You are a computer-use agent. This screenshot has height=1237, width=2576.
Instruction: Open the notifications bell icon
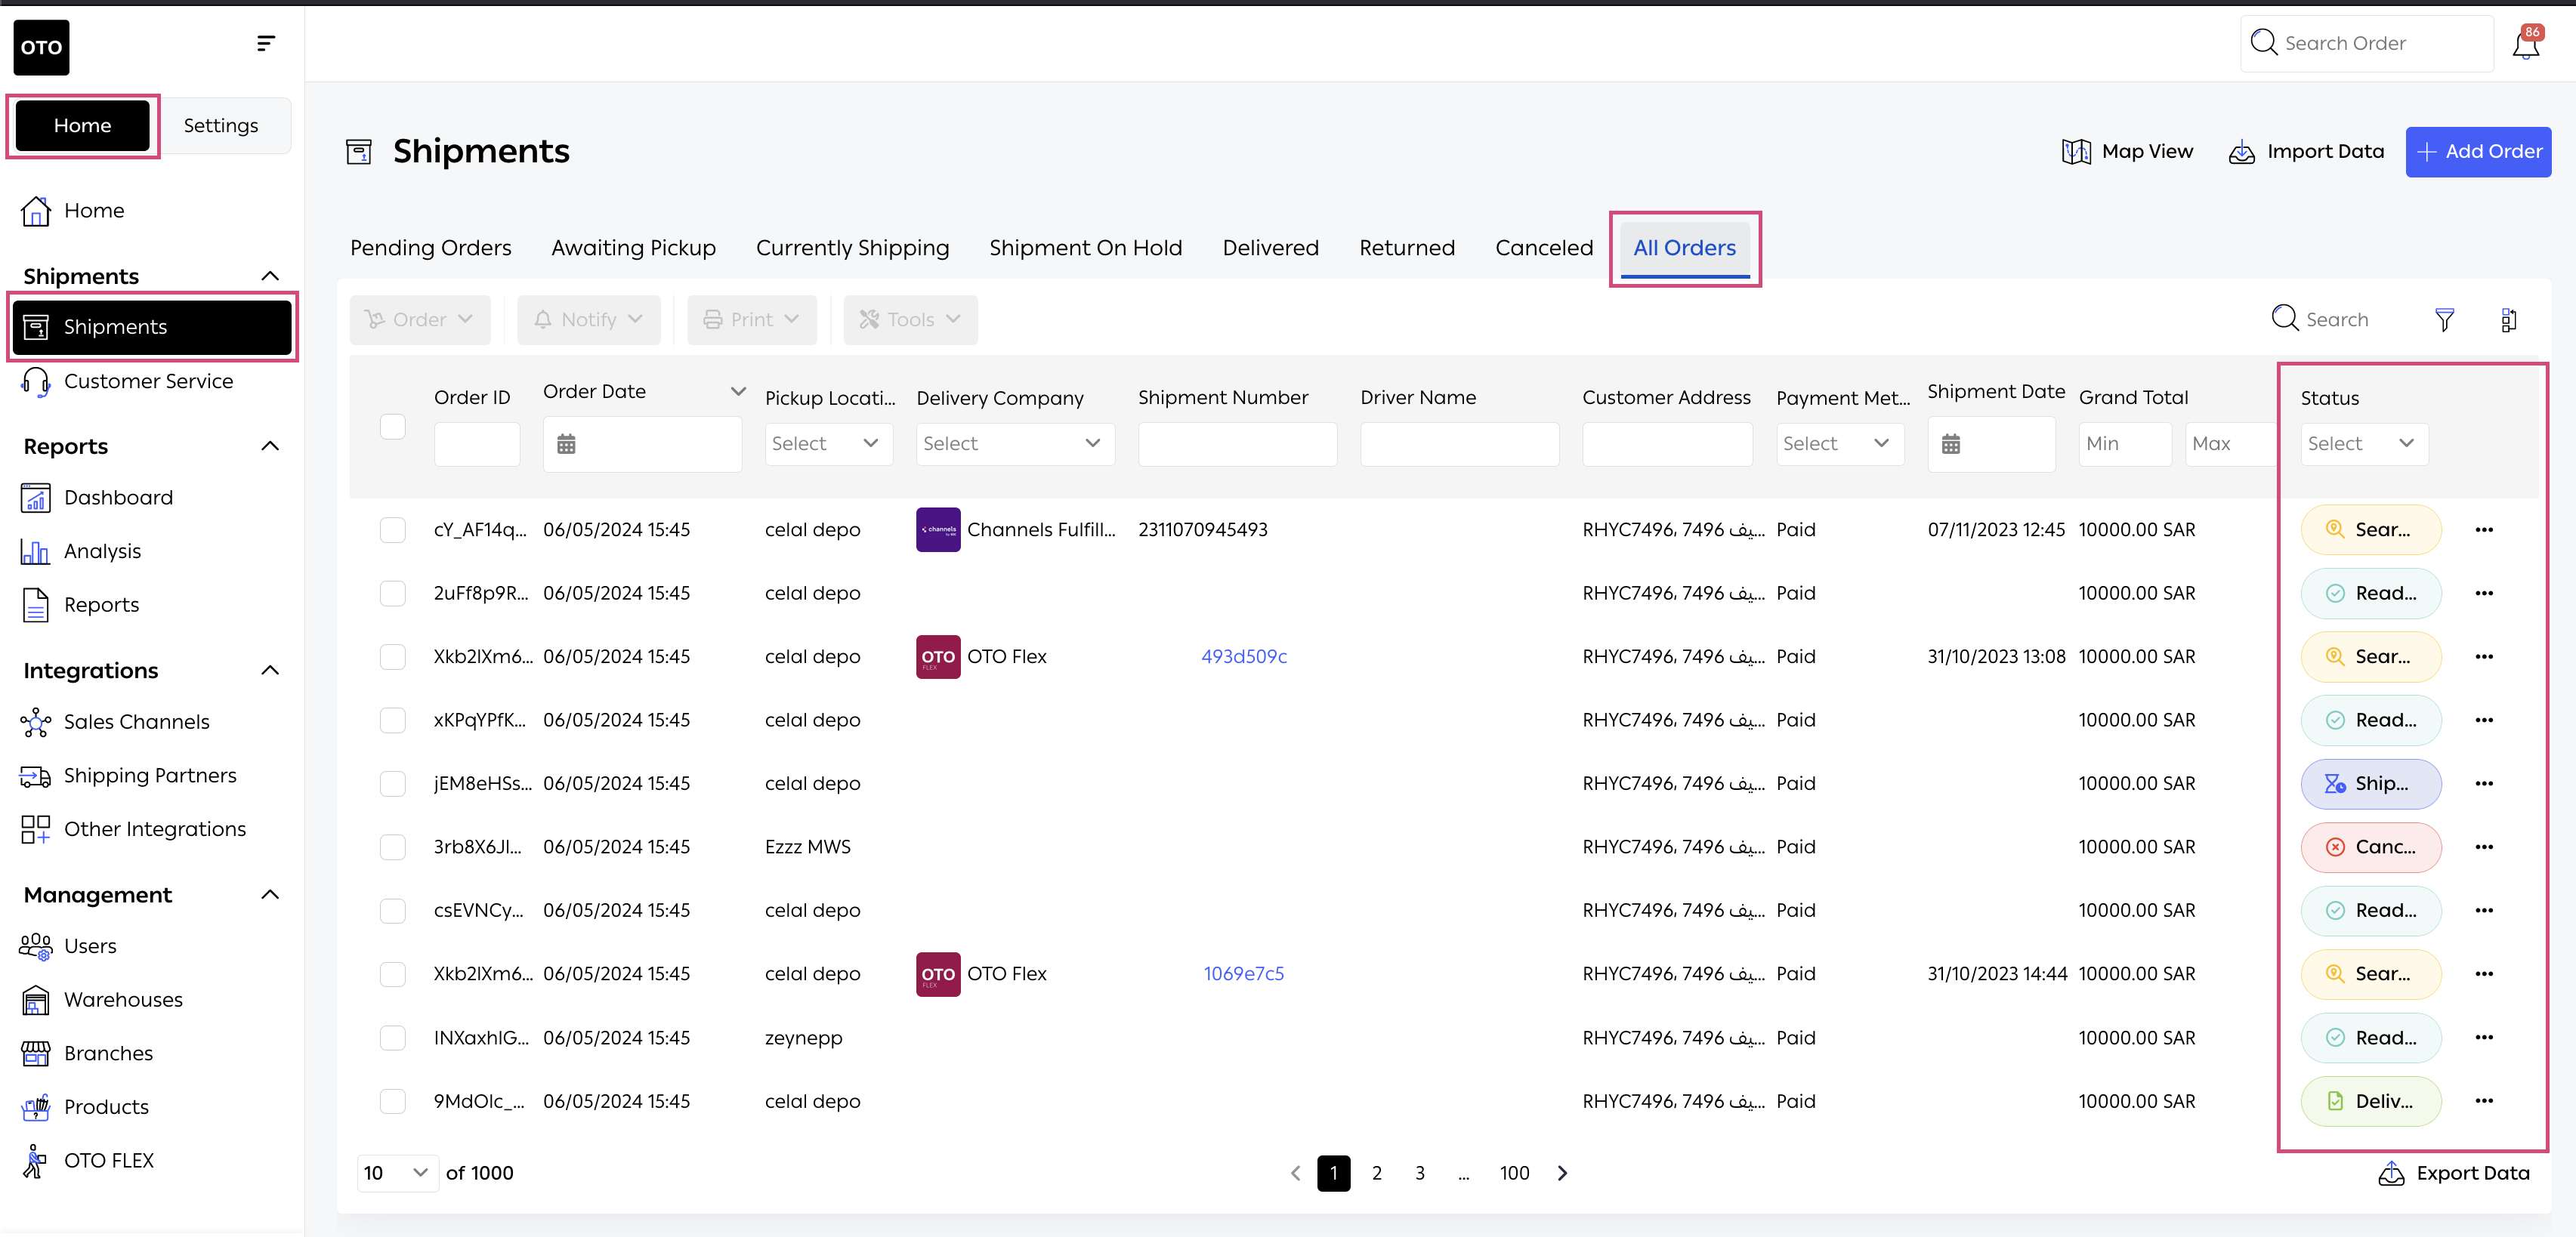(2525, 44)
